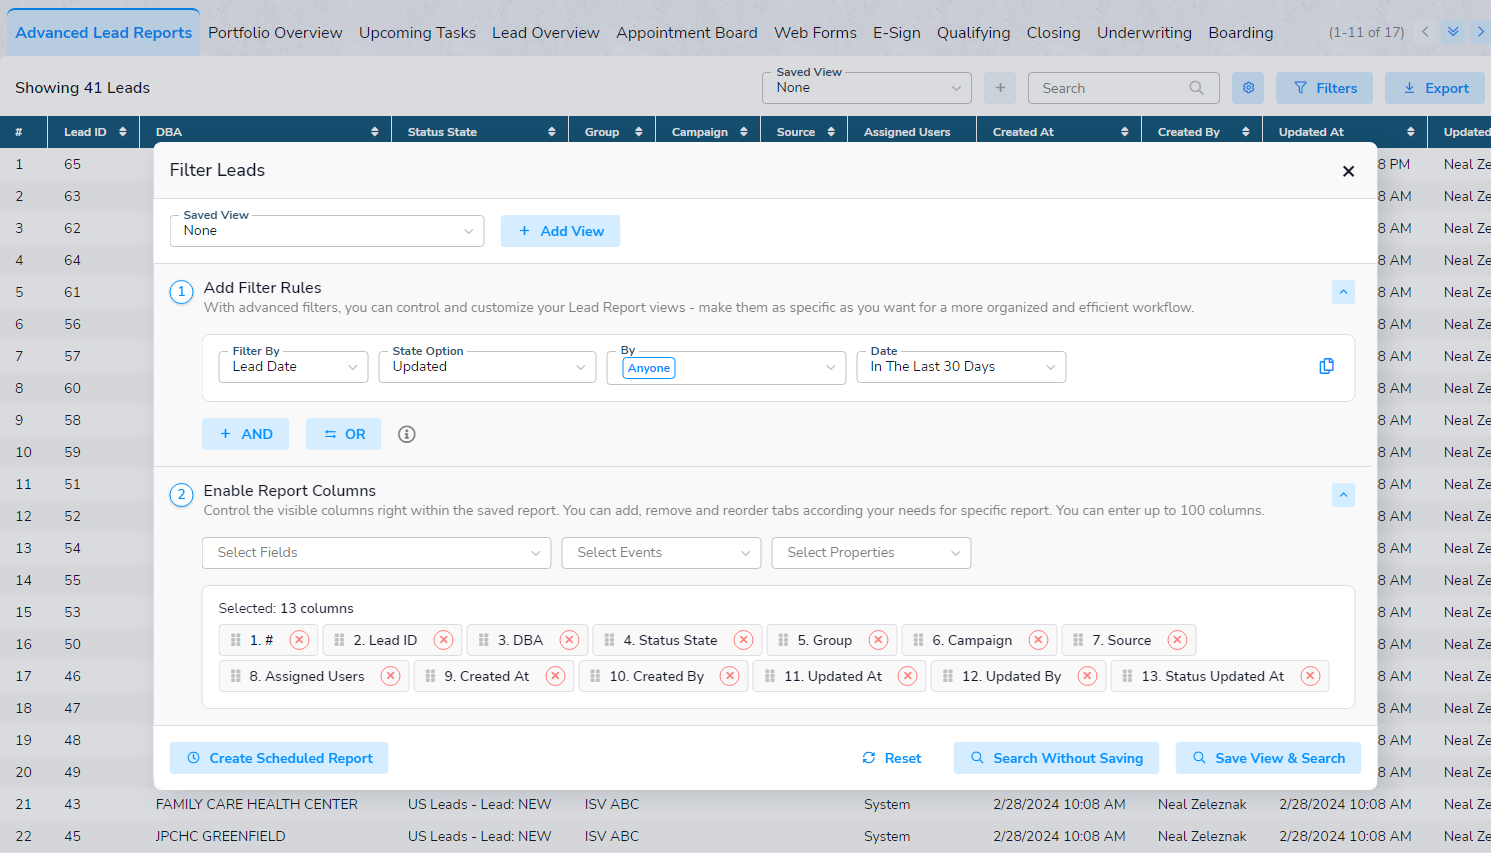Click the copy filter rule icon
This screenshot has height=853, width=1491.
click(x=1326, y=366)
